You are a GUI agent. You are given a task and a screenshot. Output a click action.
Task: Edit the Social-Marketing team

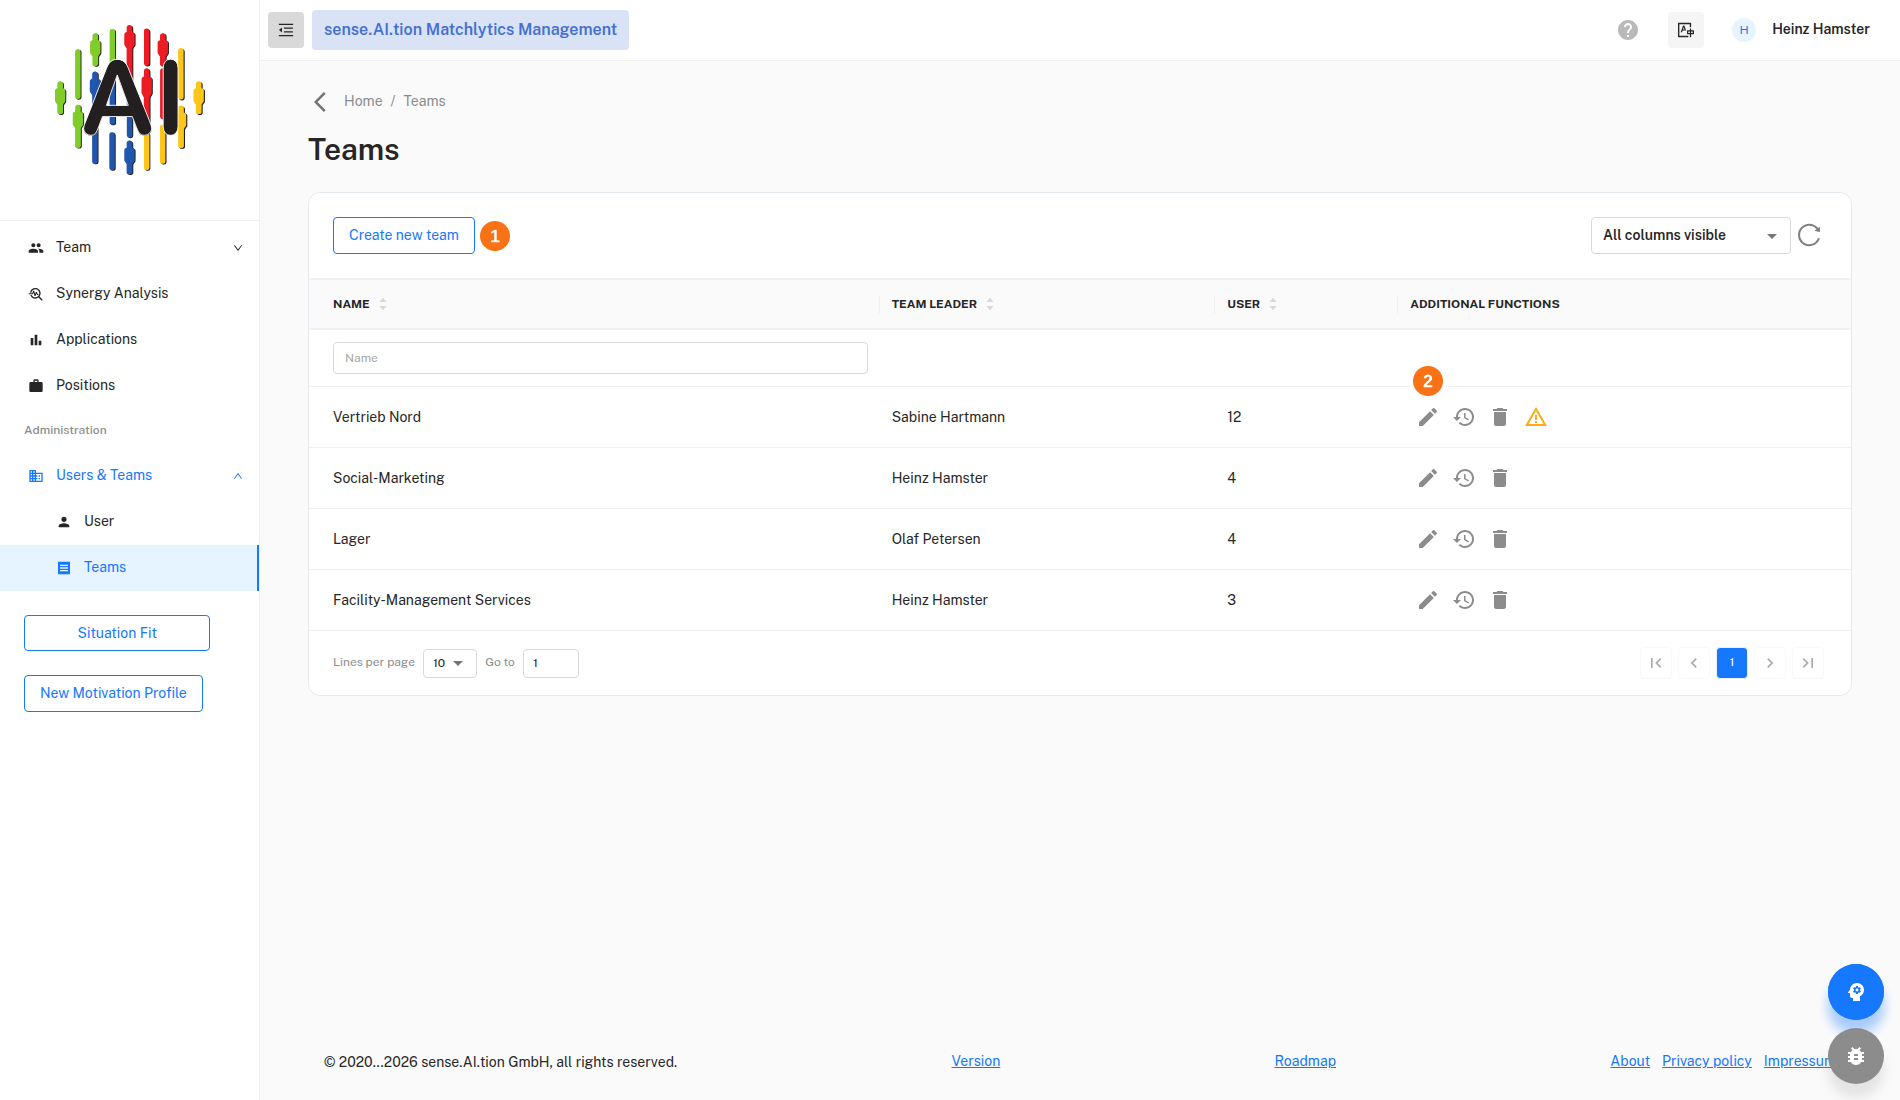click(1427, 478)
